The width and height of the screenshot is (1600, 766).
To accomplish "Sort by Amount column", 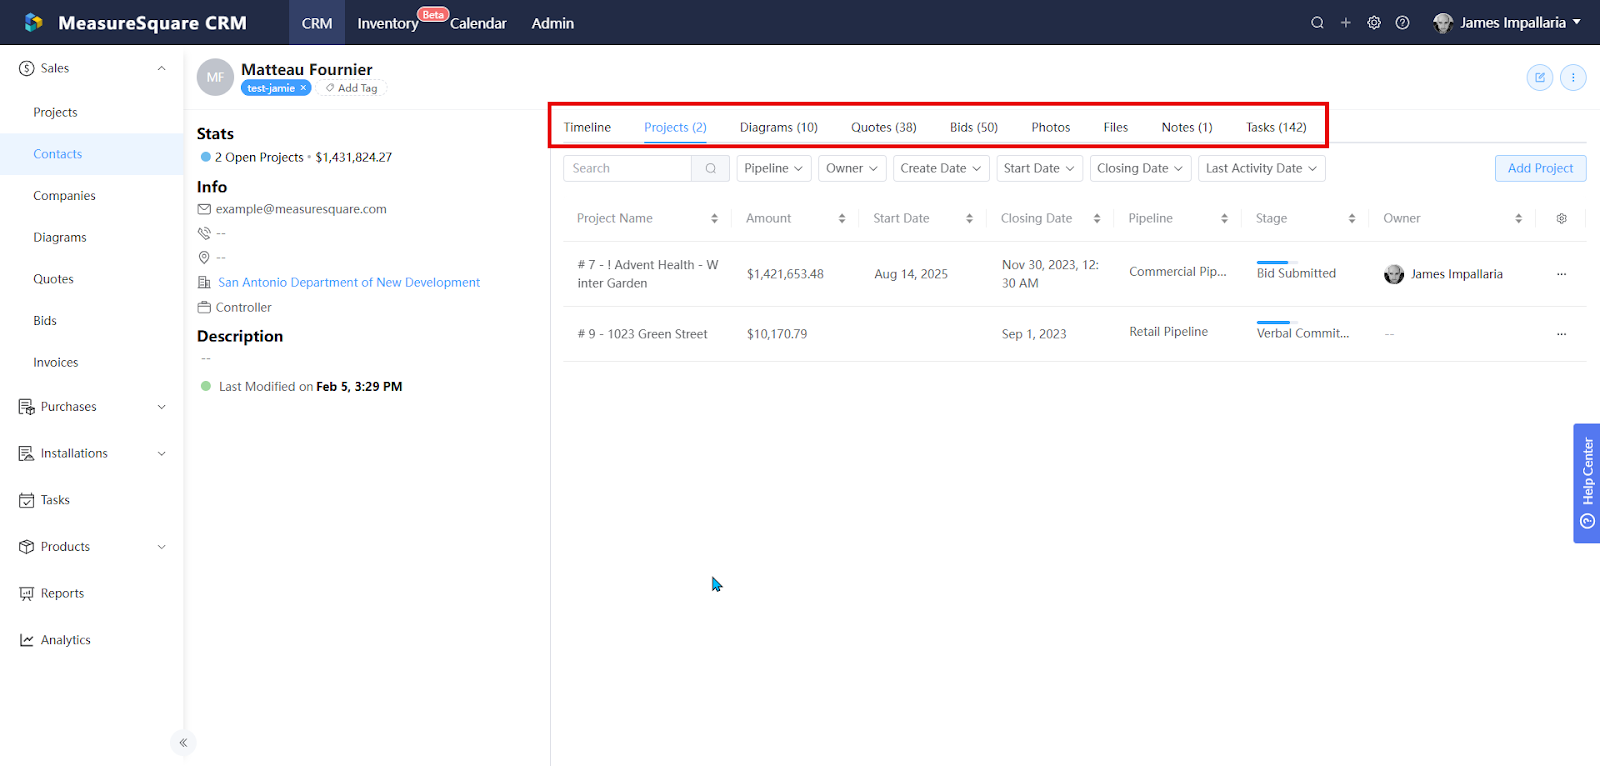I will 842,218.
